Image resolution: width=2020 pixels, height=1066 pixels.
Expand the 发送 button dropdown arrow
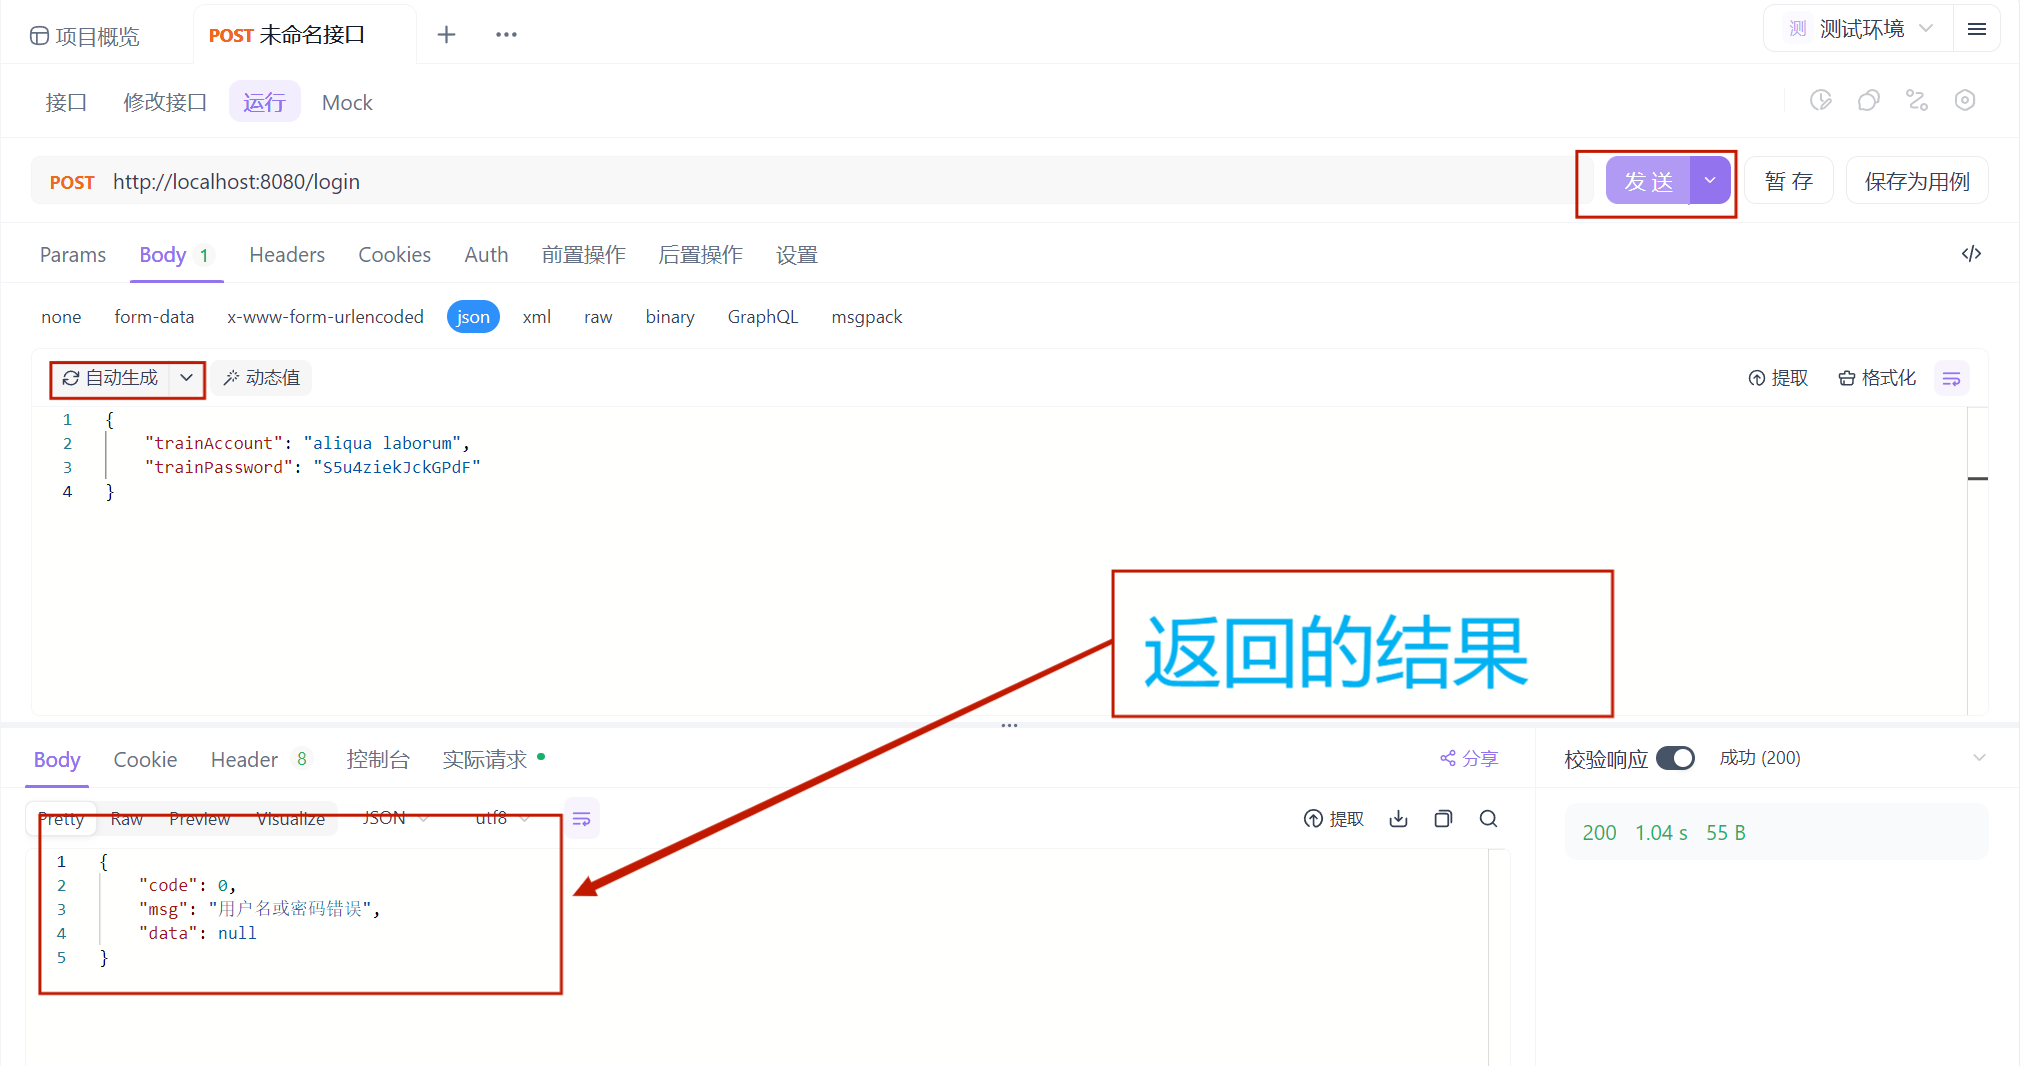coord(1710,181)
